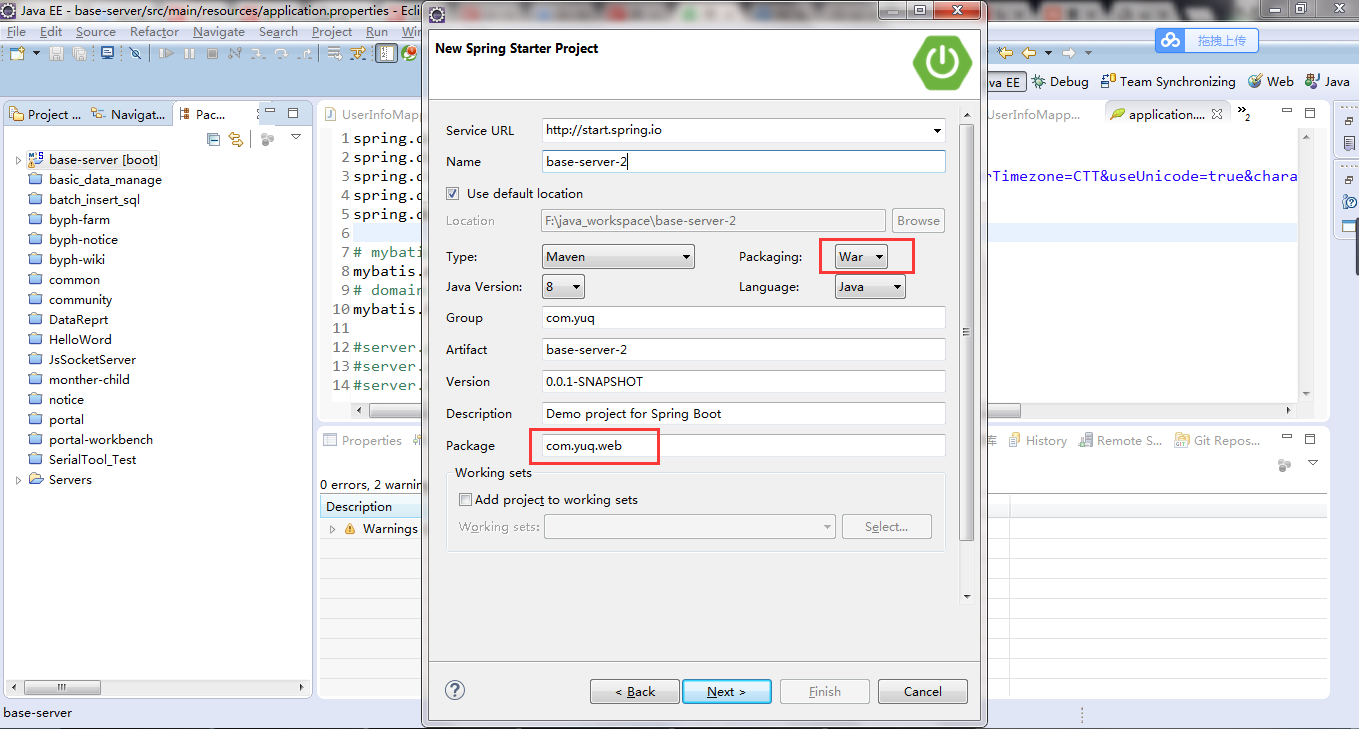Open the Refactor menu
The height and width of the screenshot is (729, 1359).
155,31
